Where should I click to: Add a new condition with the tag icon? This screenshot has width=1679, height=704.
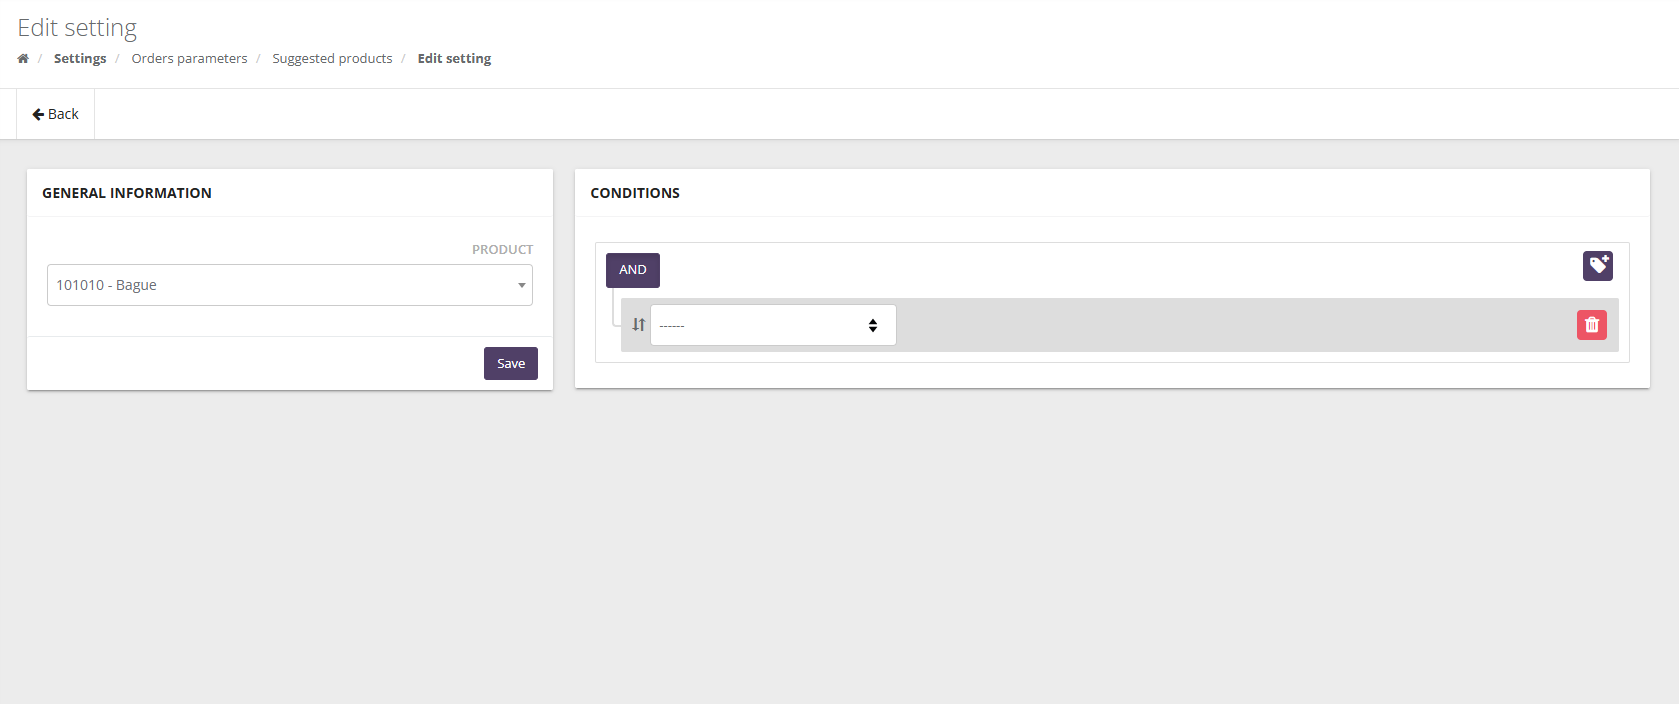coord(1597,265)
